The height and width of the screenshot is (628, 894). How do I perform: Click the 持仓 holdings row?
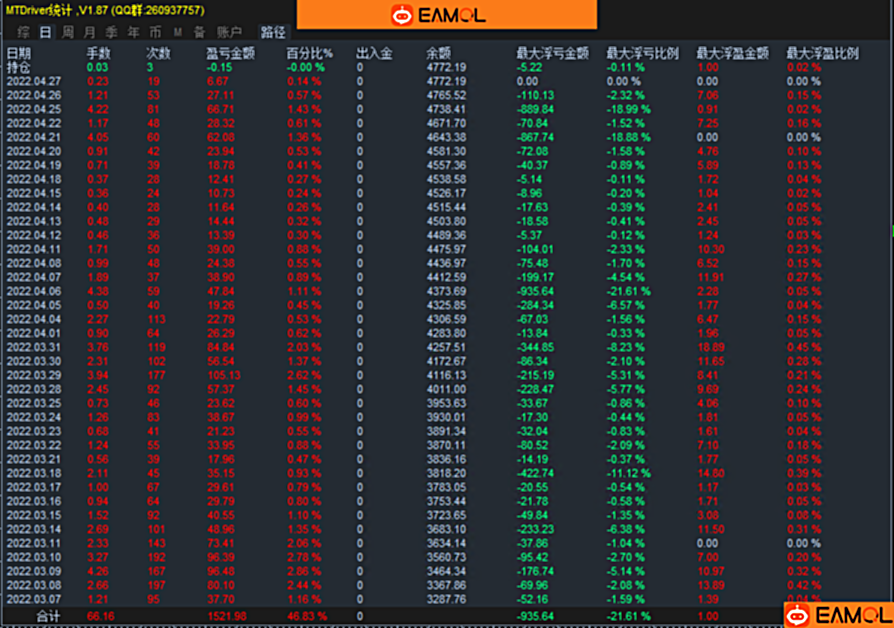pyautogui.click(x=19, y=67)
